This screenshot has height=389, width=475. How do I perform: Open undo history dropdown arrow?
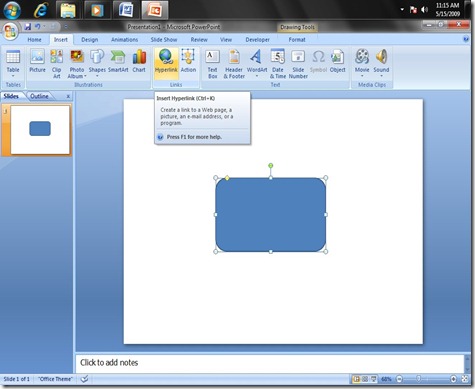[44, 26]
